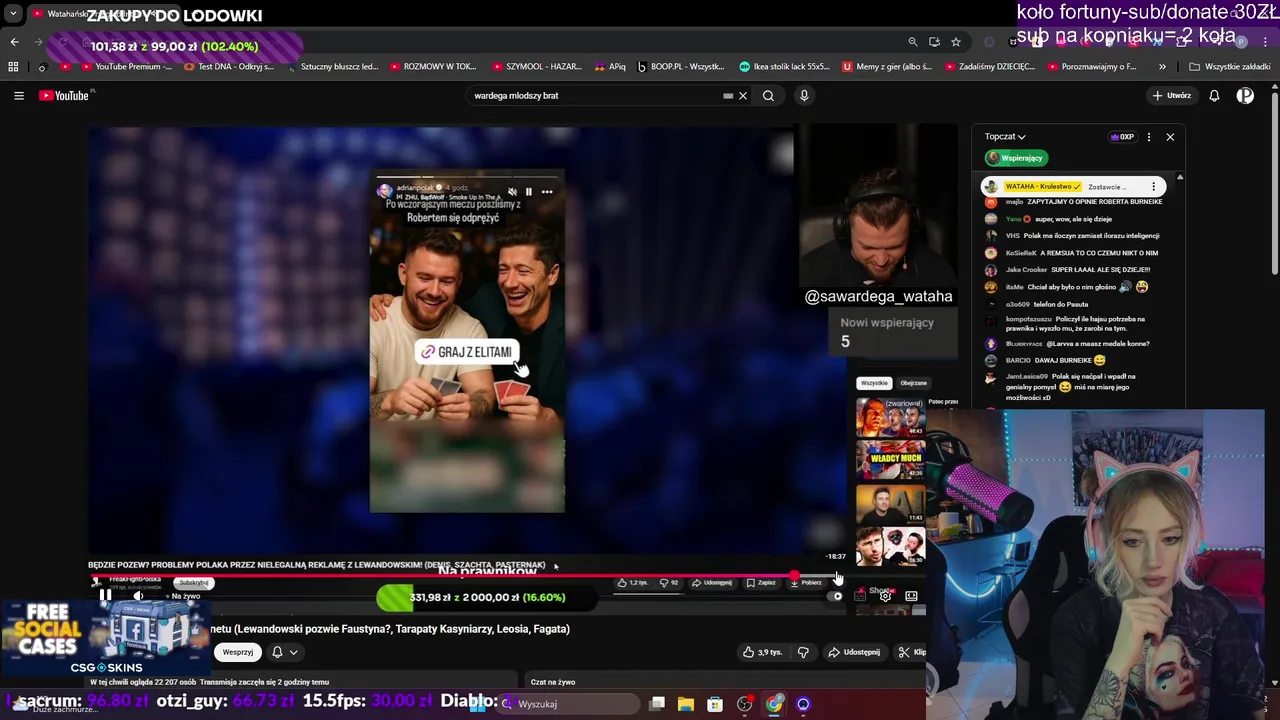This screenshot has width=1280, height=720.
Task: Open the apps grid in bookmarks bar
Action: click(13, 67)
